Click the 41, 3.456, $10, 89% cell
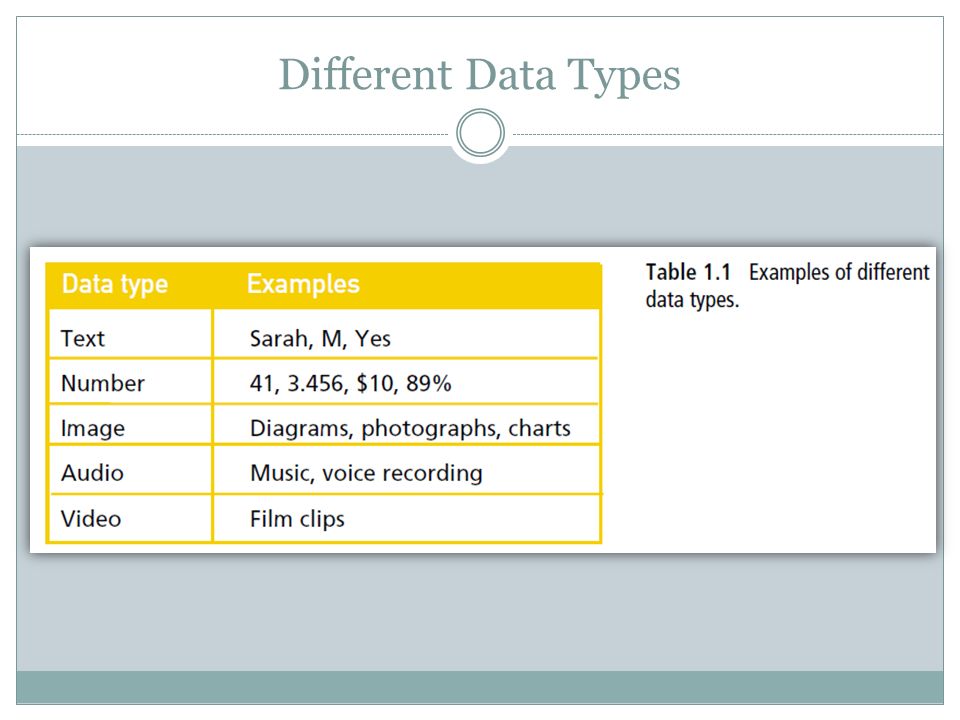 pyautogui.click(x=405, y=381)
